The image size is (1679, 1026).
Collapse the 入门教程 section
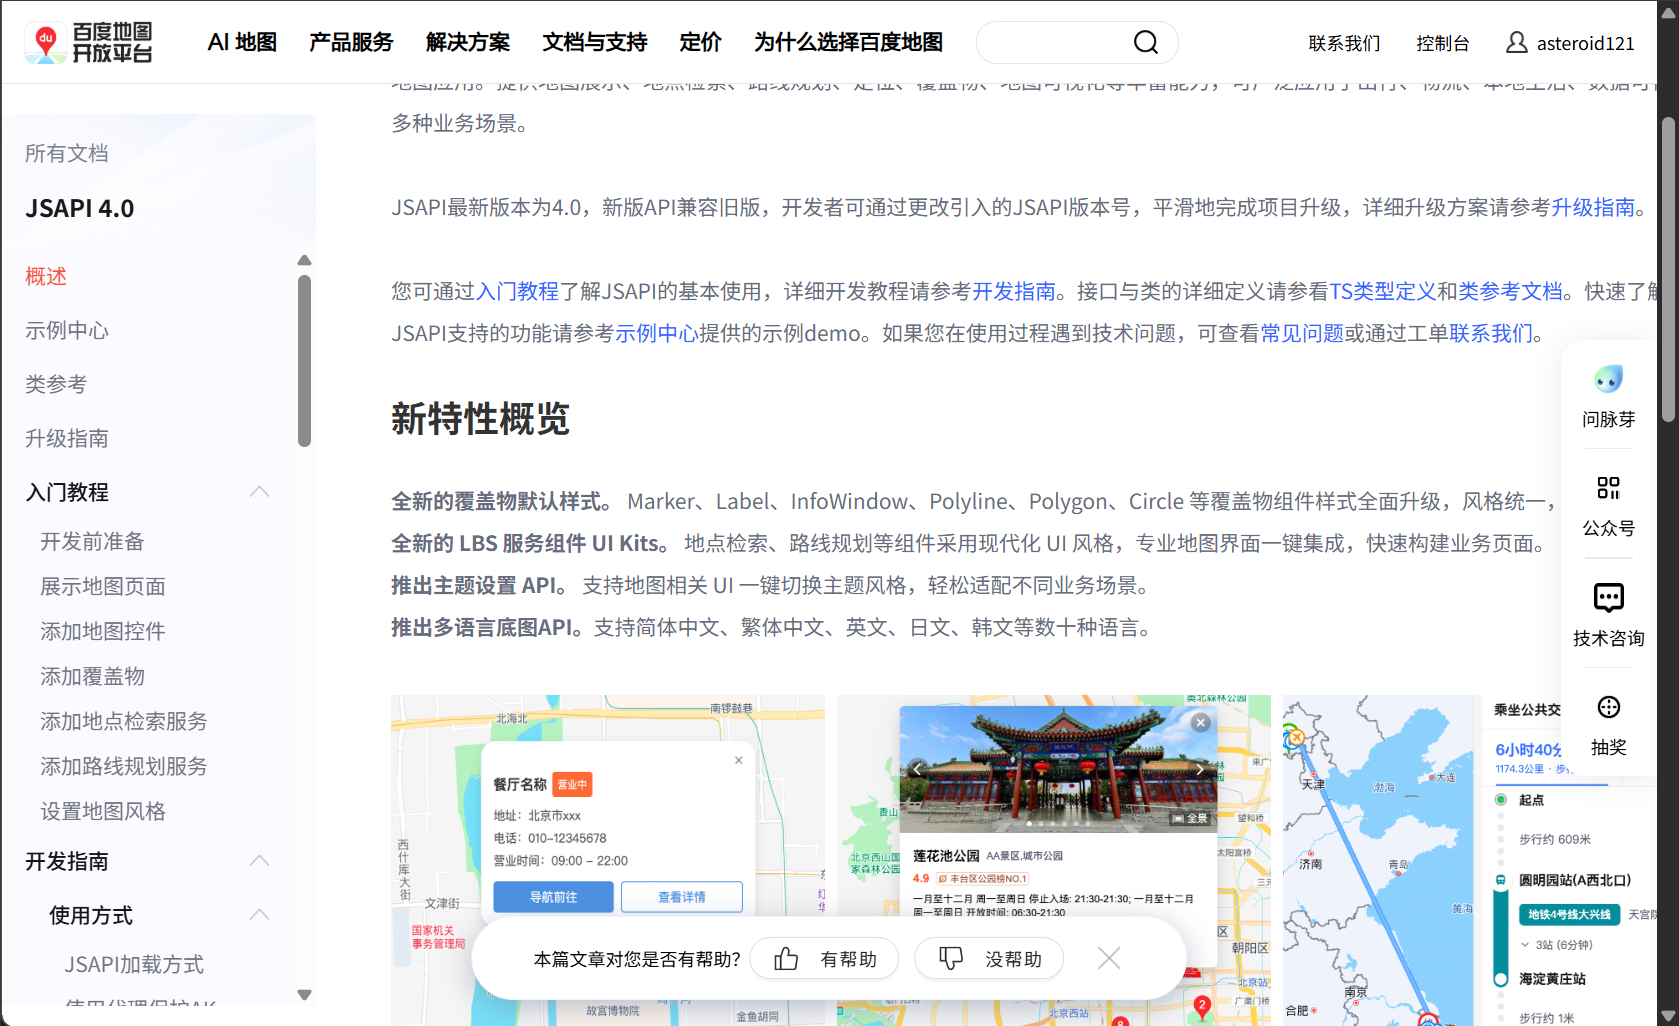(x=259, y=491)
